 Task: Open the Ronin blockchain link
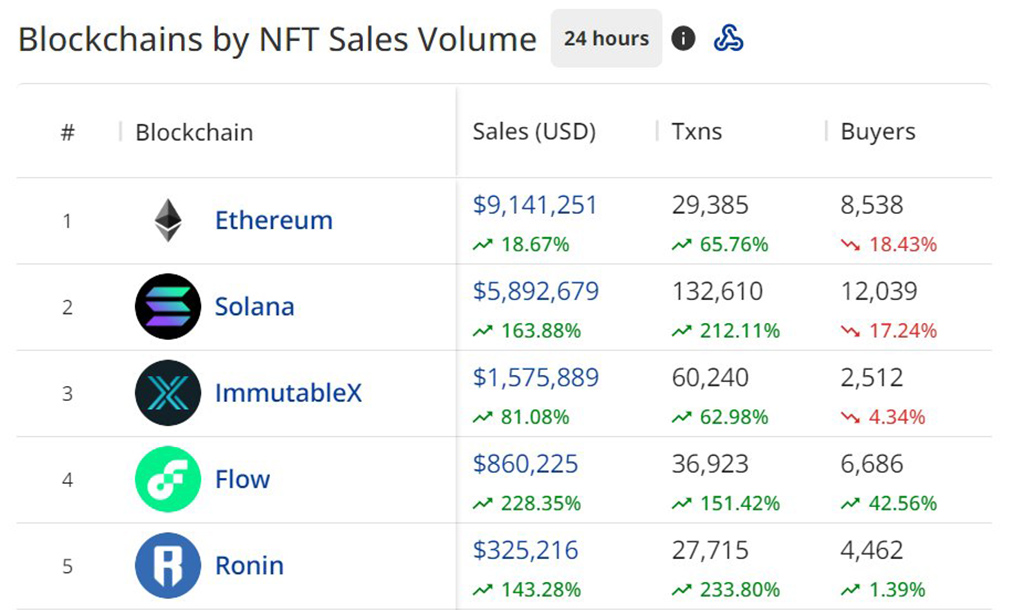(249, 565)
